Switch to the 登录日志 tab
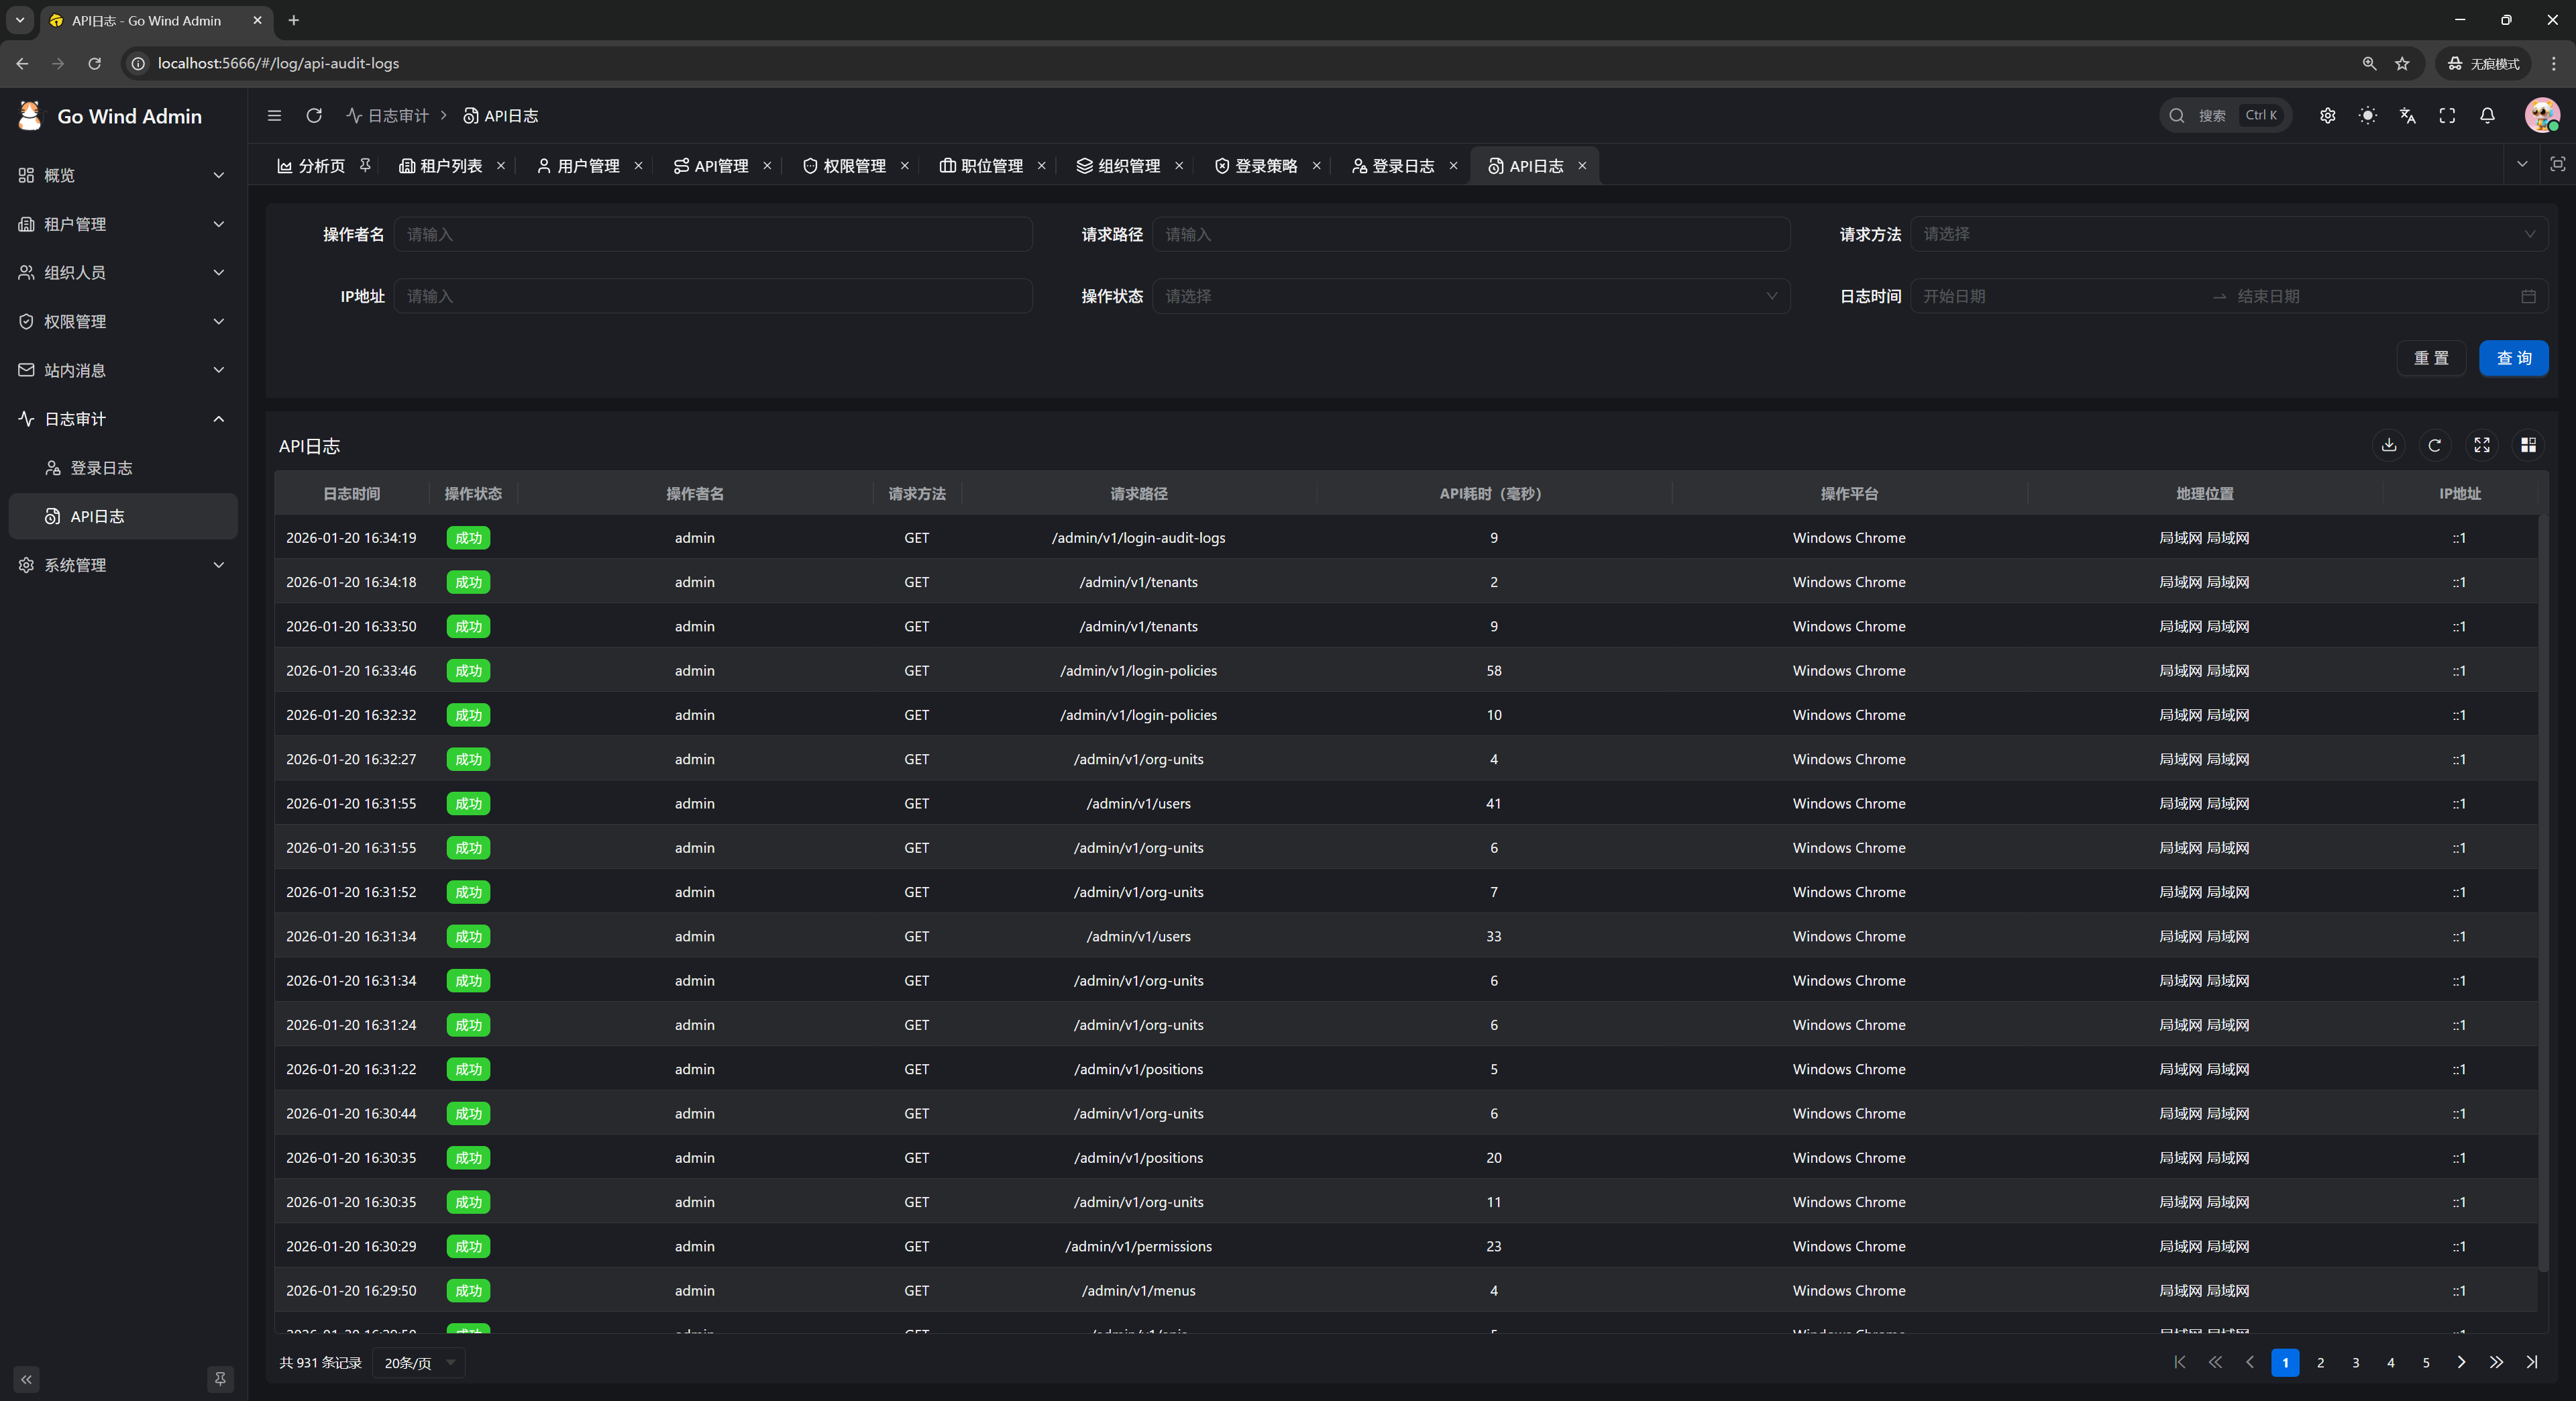The height and width of the screenshot is (1401, 2576). tap(1394, 166)
